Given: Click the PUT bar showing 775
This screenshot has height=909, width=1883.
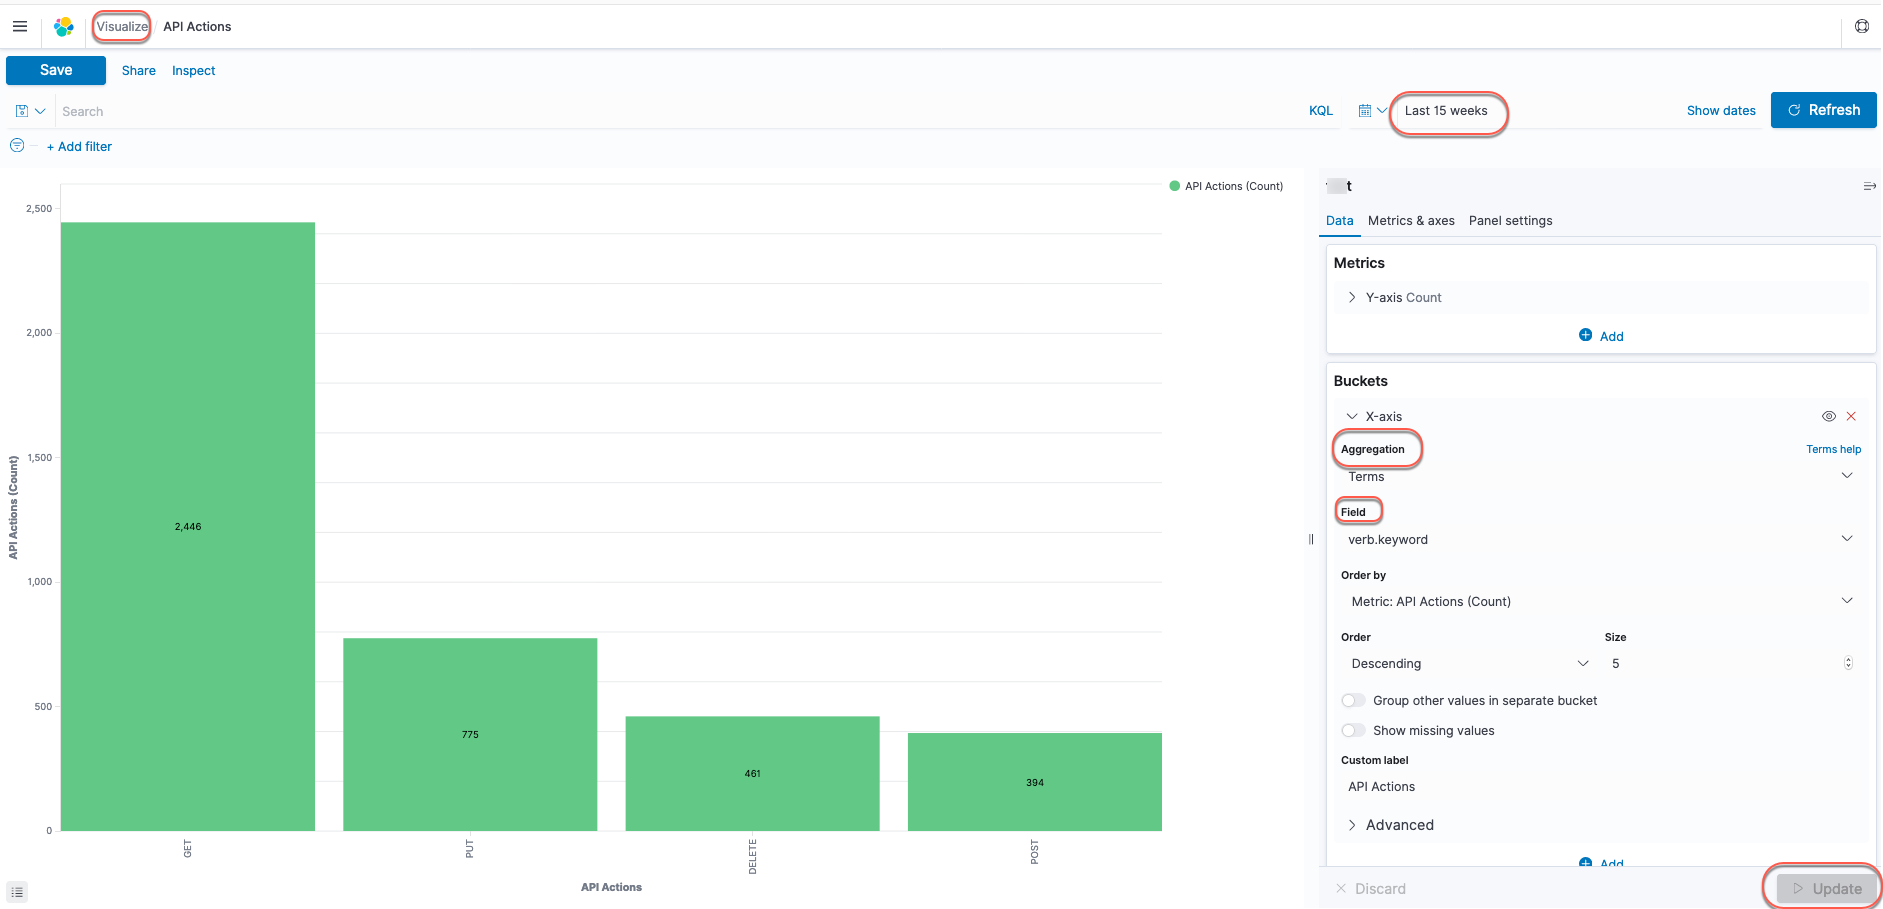Looking at the screenshot, I should (470, 734).
